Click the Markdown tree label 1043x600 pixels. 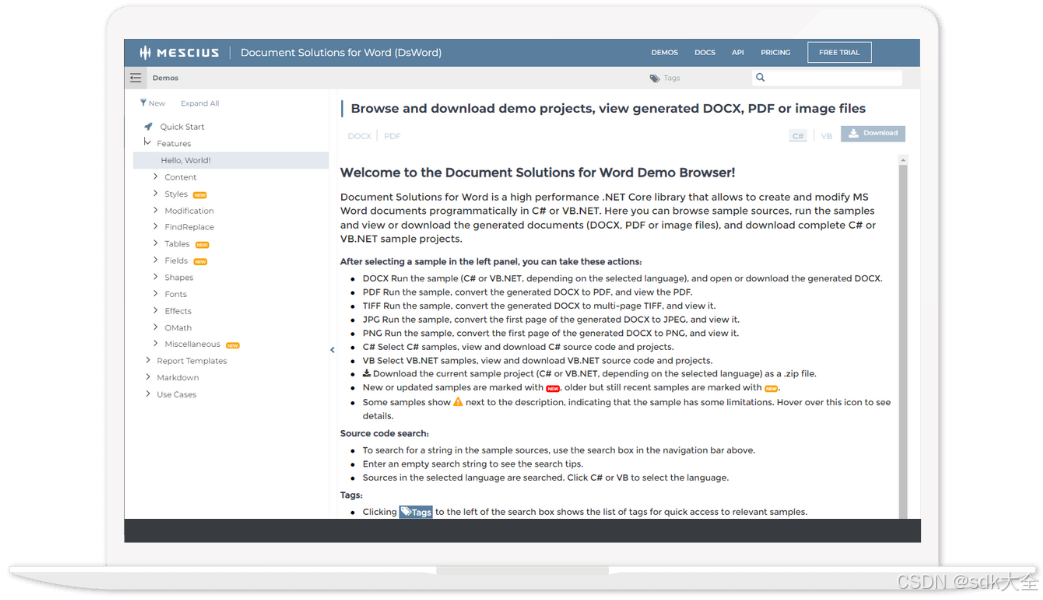click(178, 377)
